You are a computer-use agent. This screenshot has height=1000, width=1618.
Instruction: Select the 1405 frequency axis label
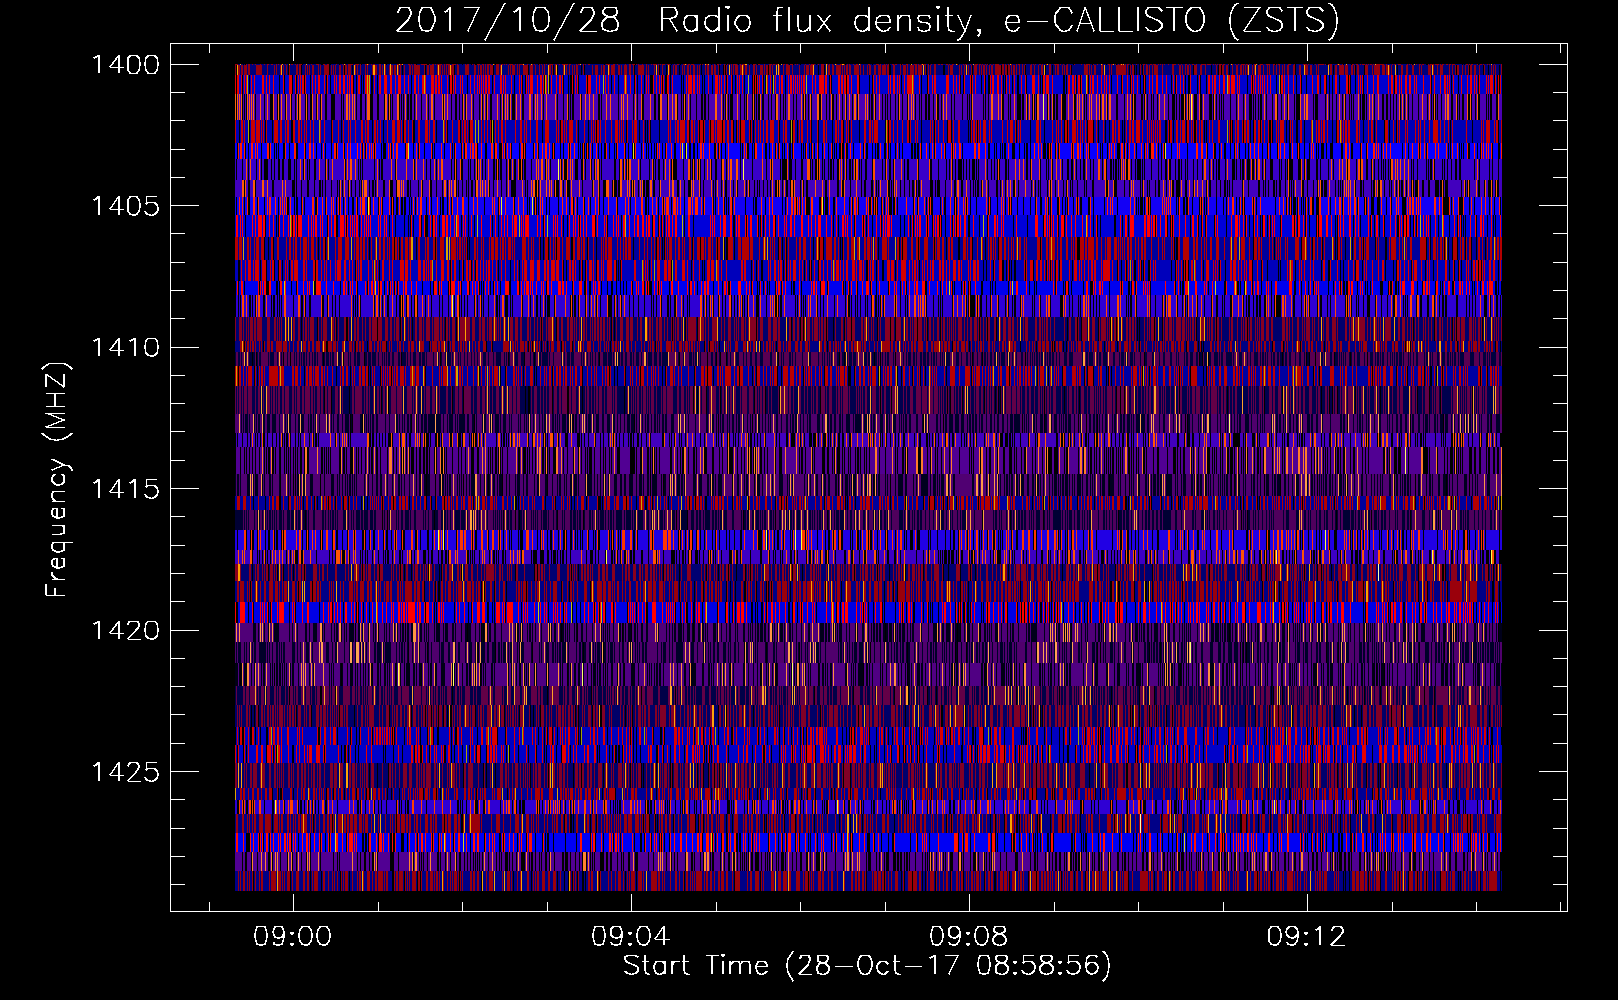coord(125,206)
